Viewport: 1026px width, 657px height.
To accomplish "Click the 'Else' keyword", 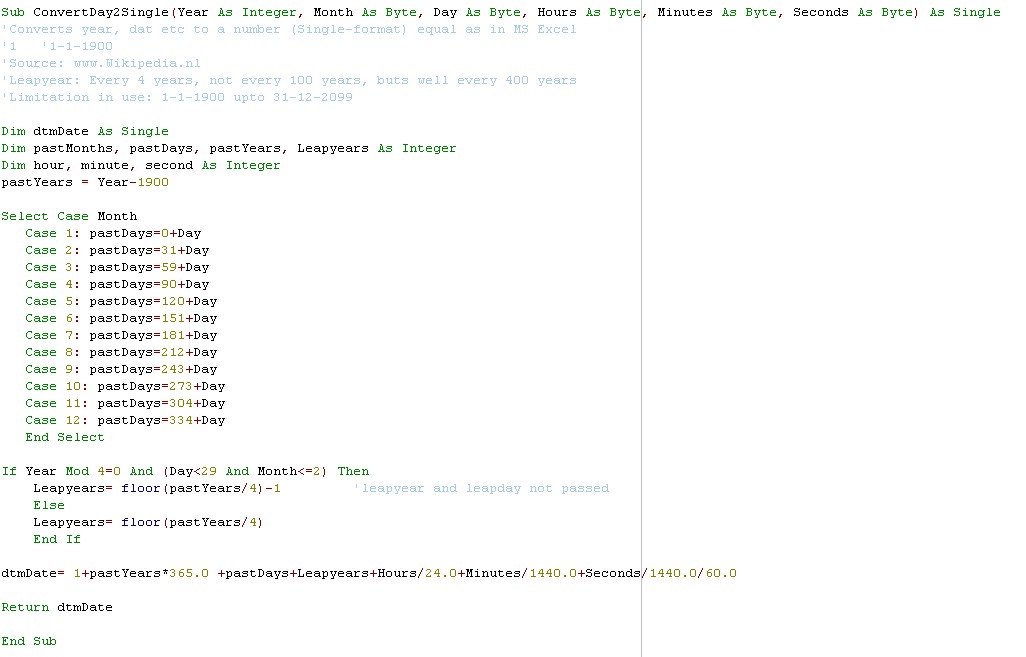I will (49, 505).
